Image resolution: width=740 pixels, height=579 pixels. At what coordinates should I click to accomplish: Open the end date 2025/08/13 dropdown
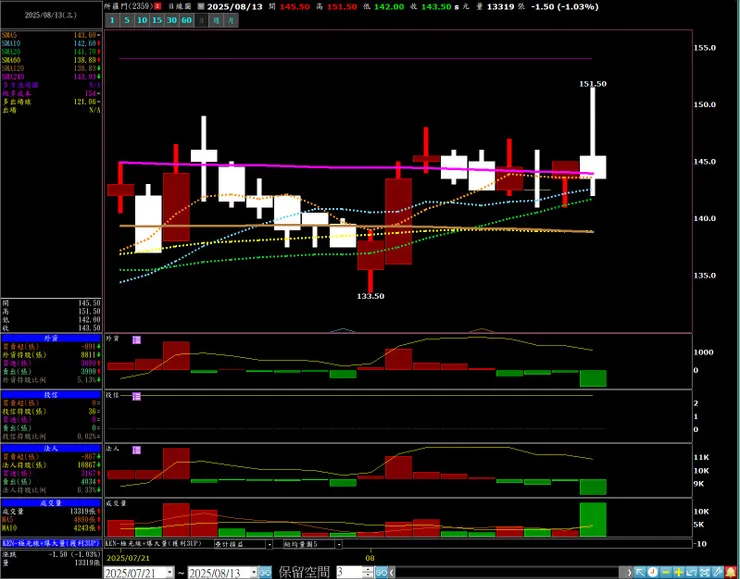[253, 573]
